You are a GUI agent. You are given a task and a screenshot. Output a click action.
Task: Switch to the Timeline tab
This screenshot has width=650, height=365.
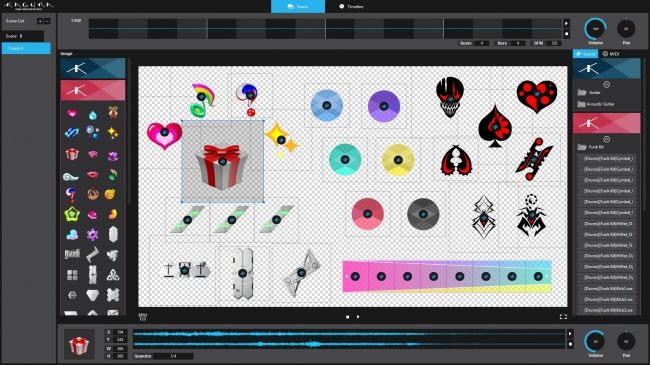click(x=351, y=6)
